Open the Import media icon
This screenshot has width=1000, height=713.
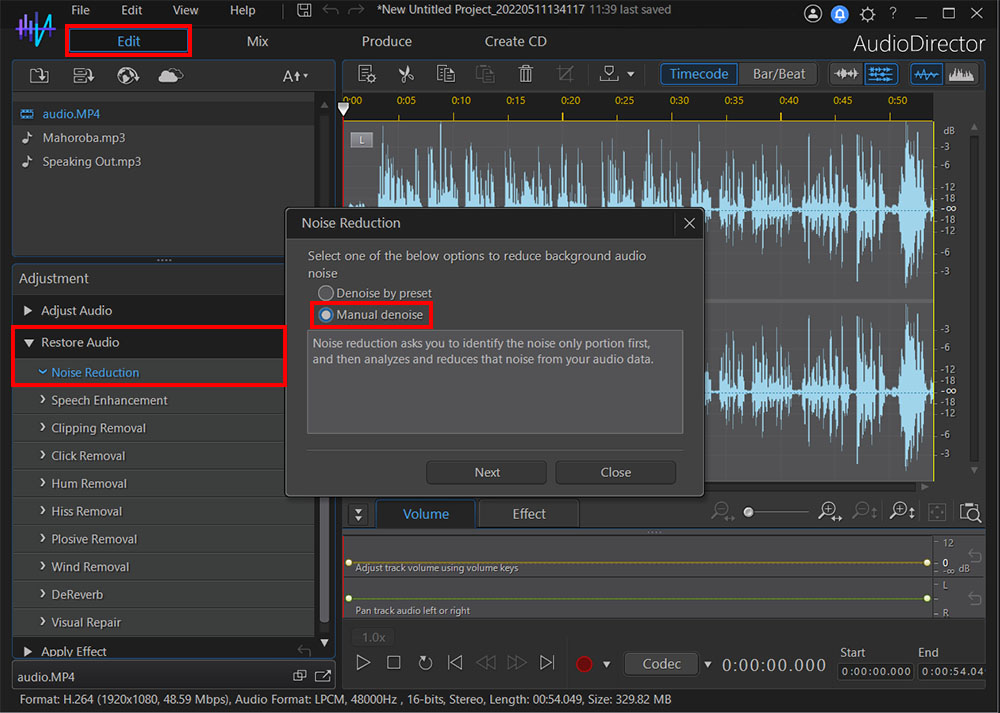(x=40, y=75)
